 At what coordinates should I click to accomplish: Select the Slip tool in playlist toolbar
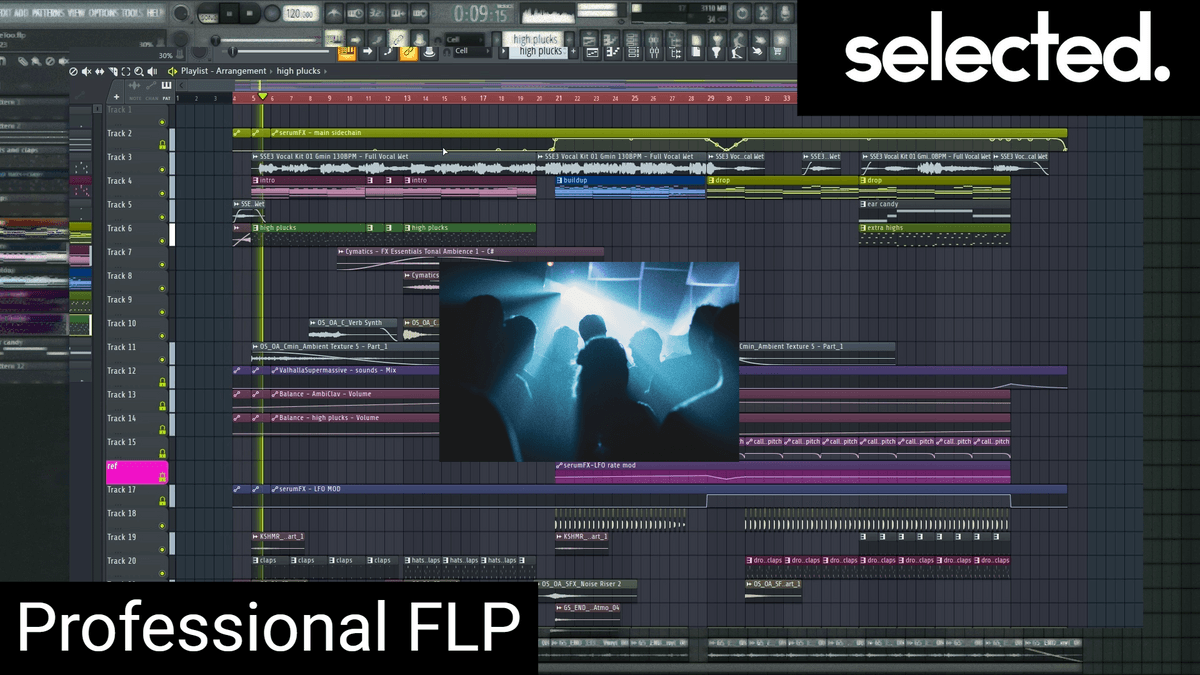click(x=99, y=72)
